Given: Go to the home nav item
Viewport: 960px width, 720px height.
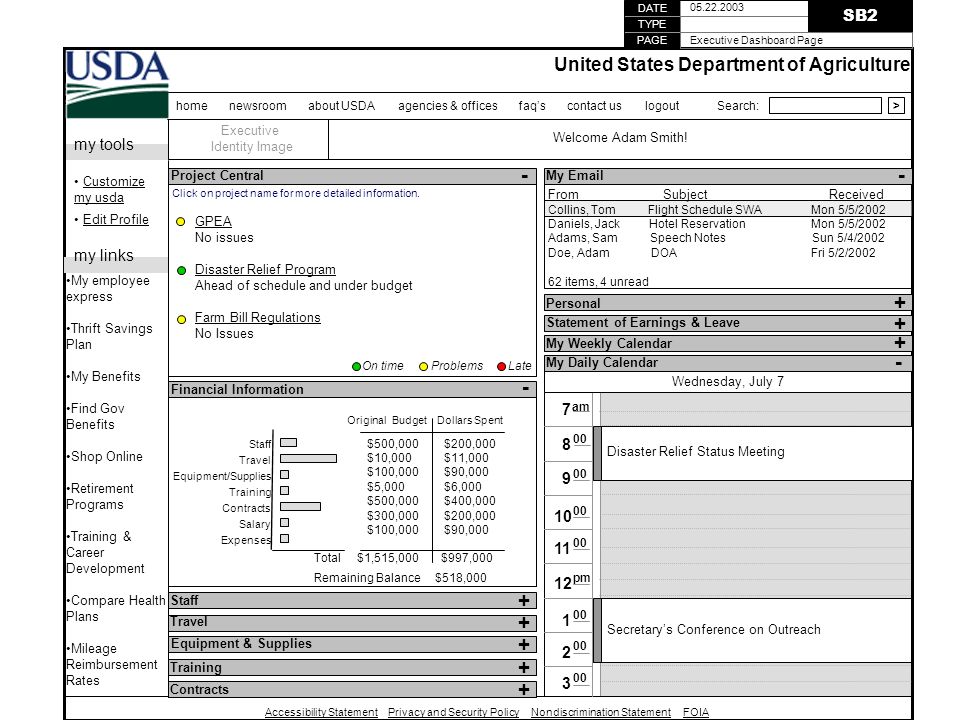Looking at the screenshot, I should pos(192,106).
